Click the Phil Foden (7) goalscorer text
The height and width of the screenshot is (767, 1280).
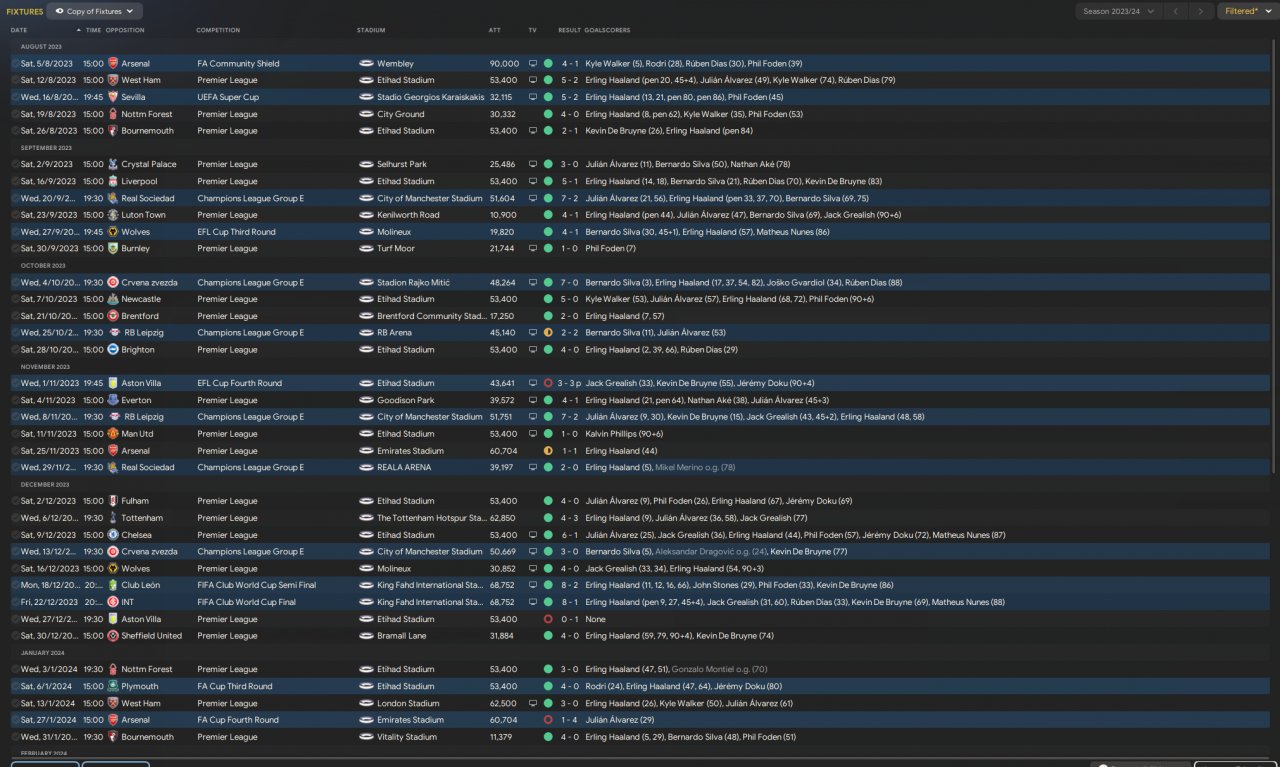609,248
